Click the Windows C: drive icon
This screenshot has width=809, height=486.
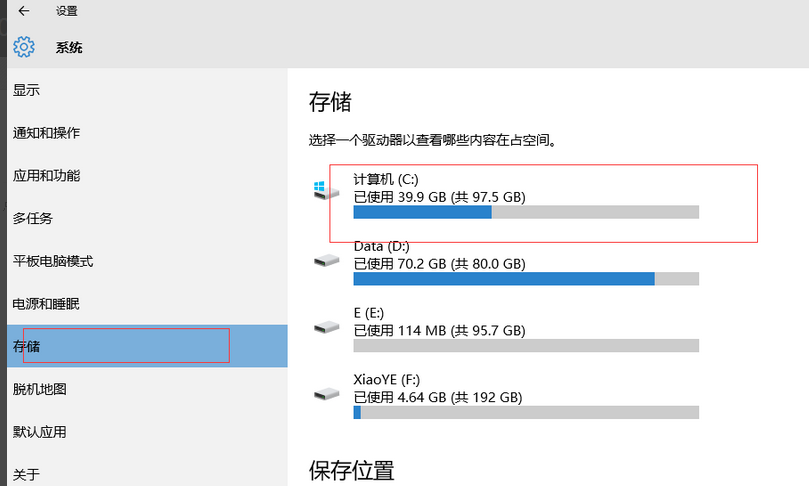pyautogui.click(x=326, y=190)
